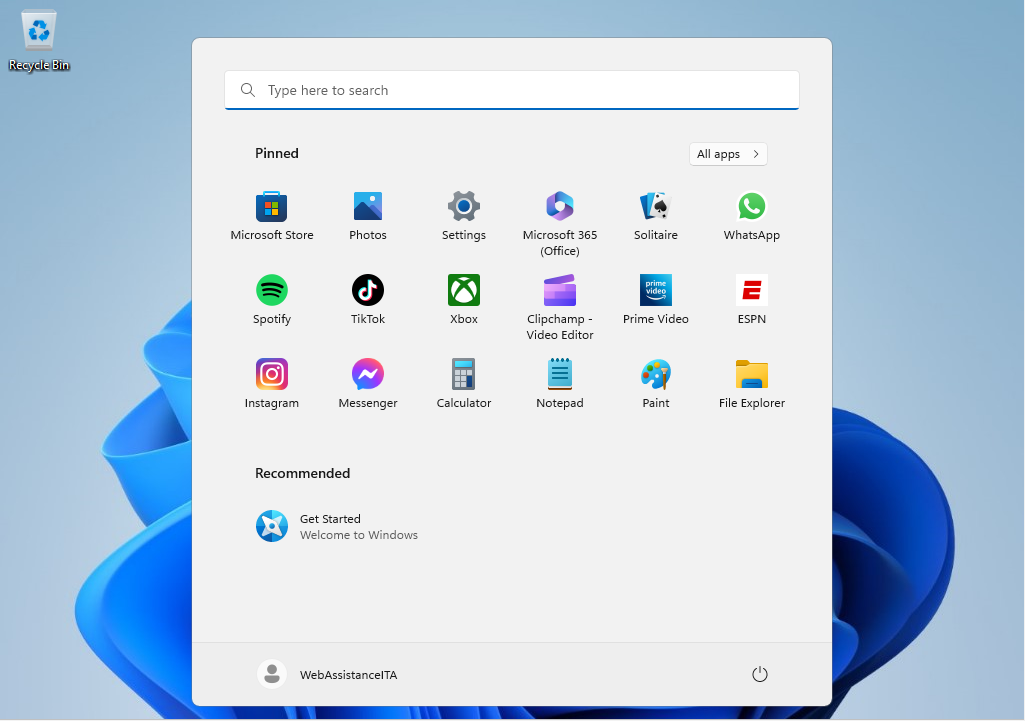The width and height of the screenshot is (1025, 721).
Task: Open Microsoft Store from pinned apps
Action: 271,216
